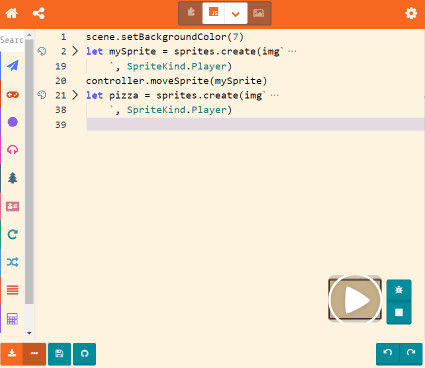Open the Sprites toolbox category (paper plane)
The image size is (425, 368).
point(13,66)
